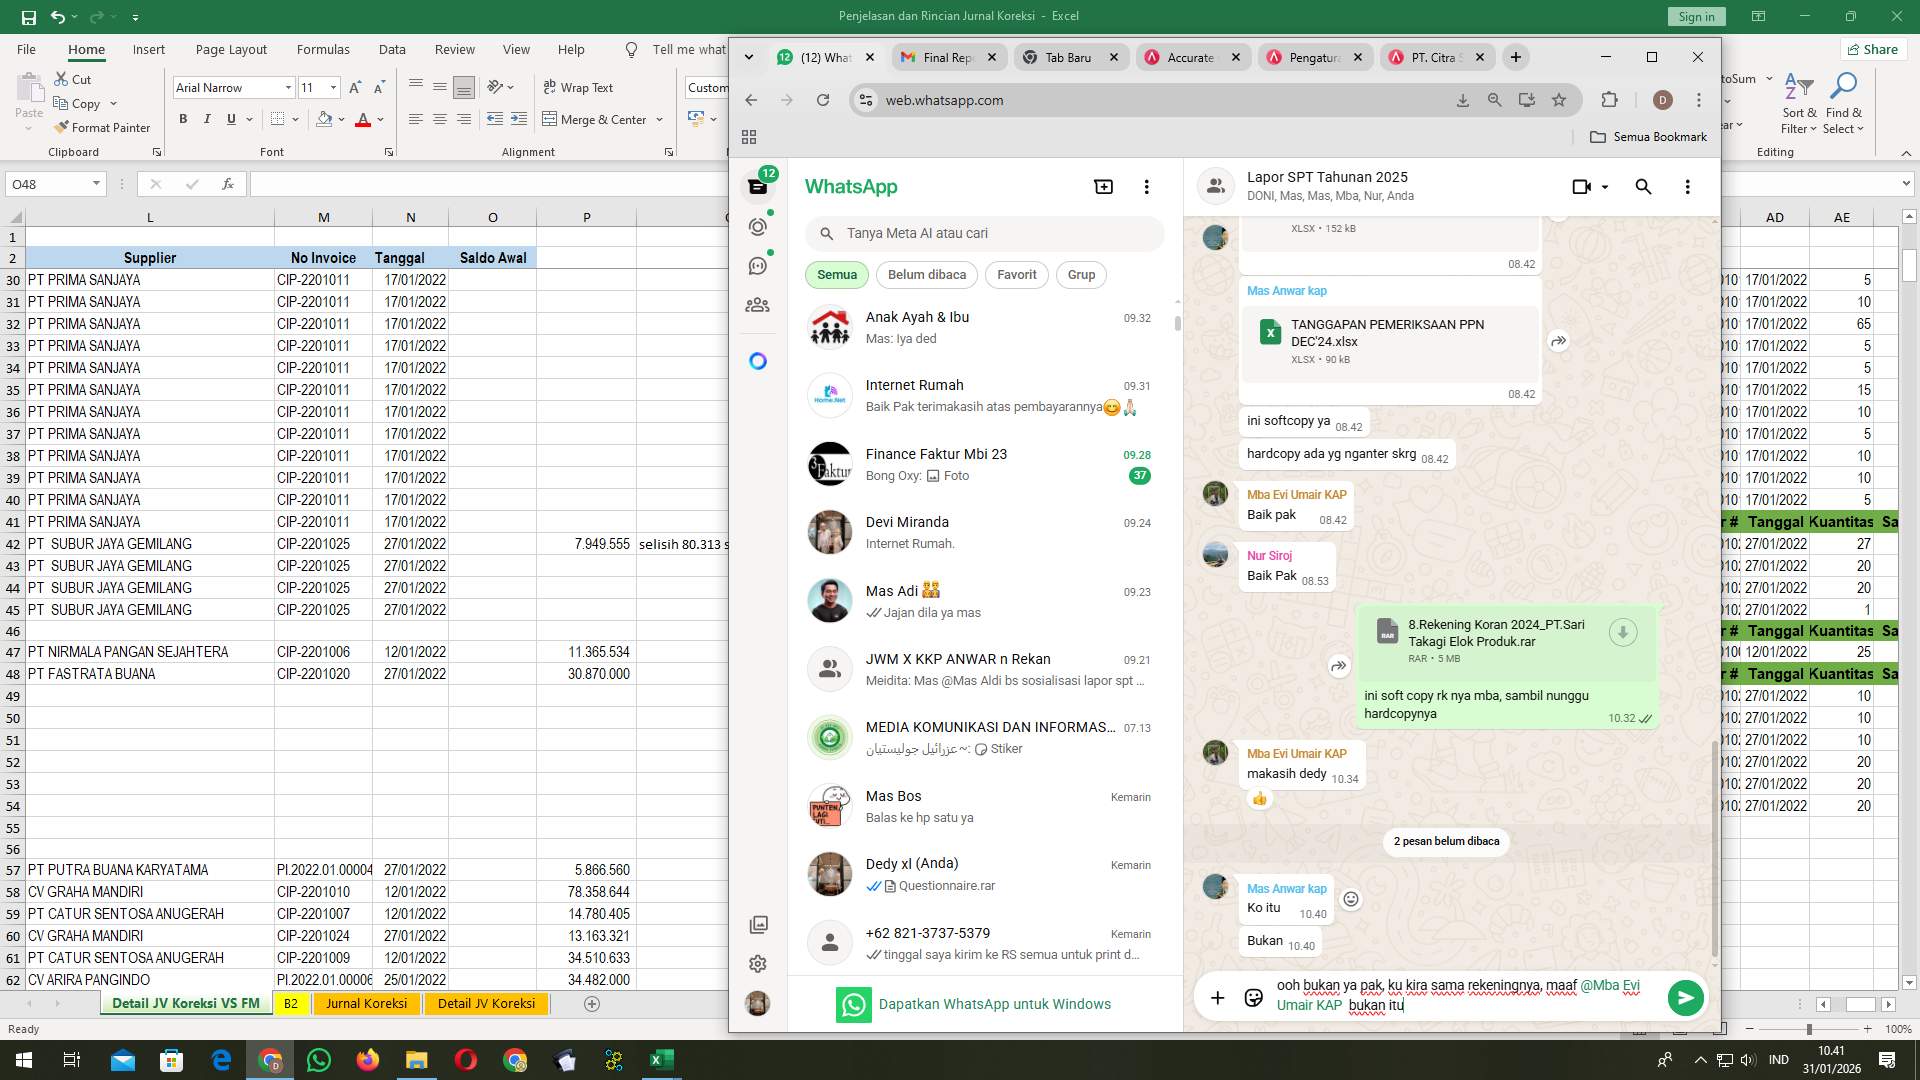Open the emoji picker in message box

[1253, 997]
